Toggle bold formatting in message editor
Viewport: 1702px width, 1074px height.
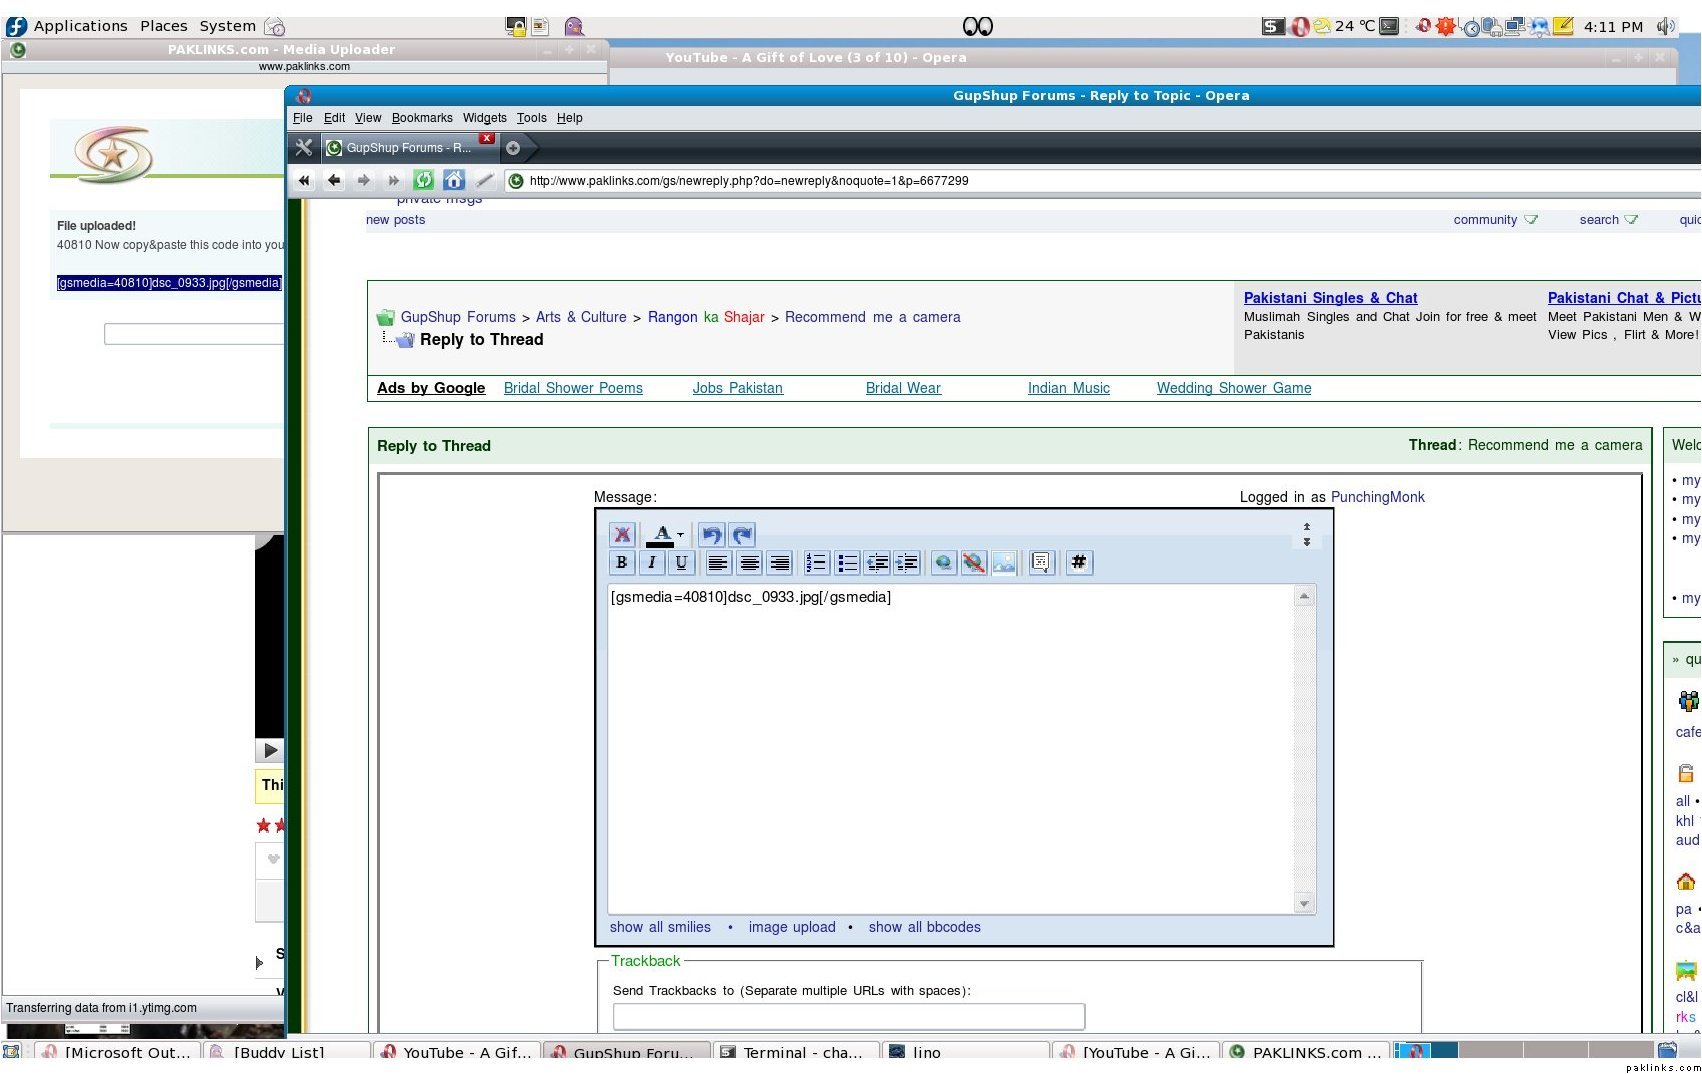tap(621, 563)
